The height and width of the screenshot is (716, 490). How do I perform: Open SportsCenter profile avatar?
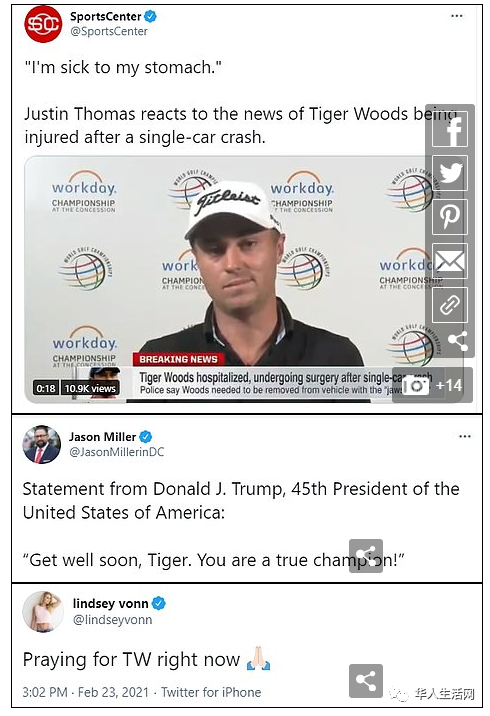pos(43,24)
